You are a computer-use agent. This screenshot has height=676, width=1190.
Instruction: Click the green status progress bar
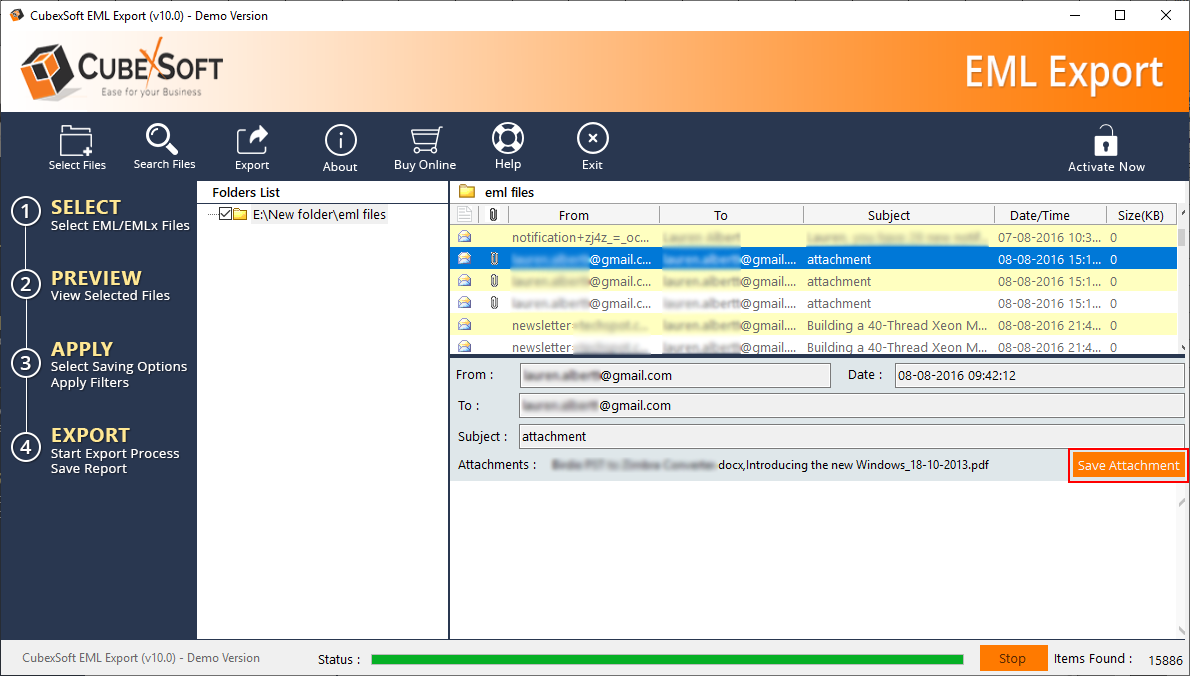click(x=666, y=659)
